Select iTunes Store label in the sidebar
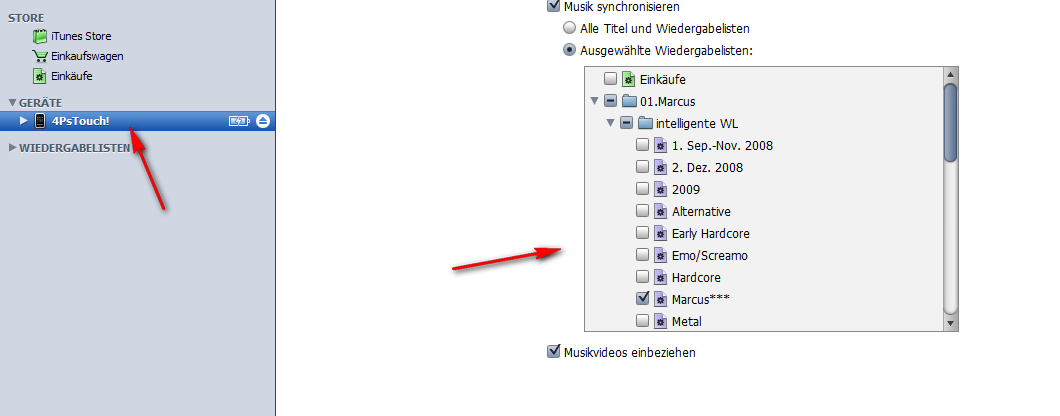Viewport: 1060px width, 416px height. point(81,37)
